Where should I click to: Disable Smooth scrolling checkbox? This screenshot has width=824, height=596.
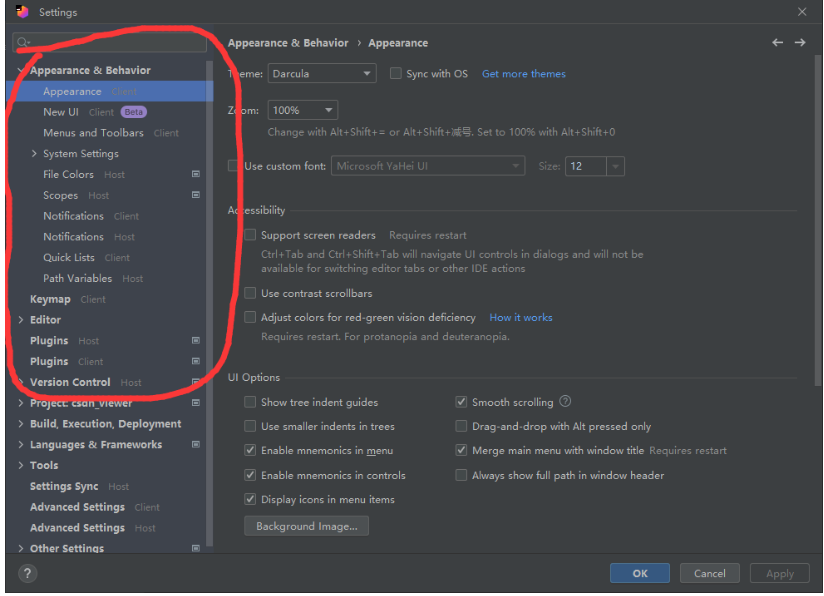[x=461, y=402]
